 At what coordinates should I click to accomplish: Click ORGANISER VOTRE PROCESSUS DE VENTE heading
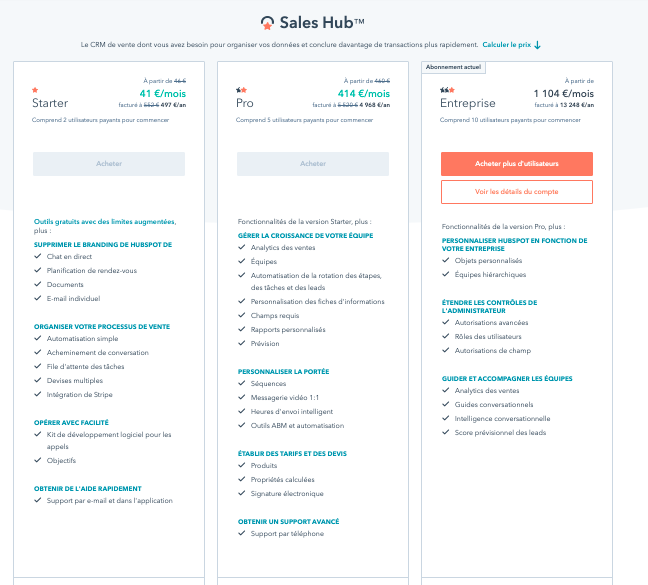point(102,327)
